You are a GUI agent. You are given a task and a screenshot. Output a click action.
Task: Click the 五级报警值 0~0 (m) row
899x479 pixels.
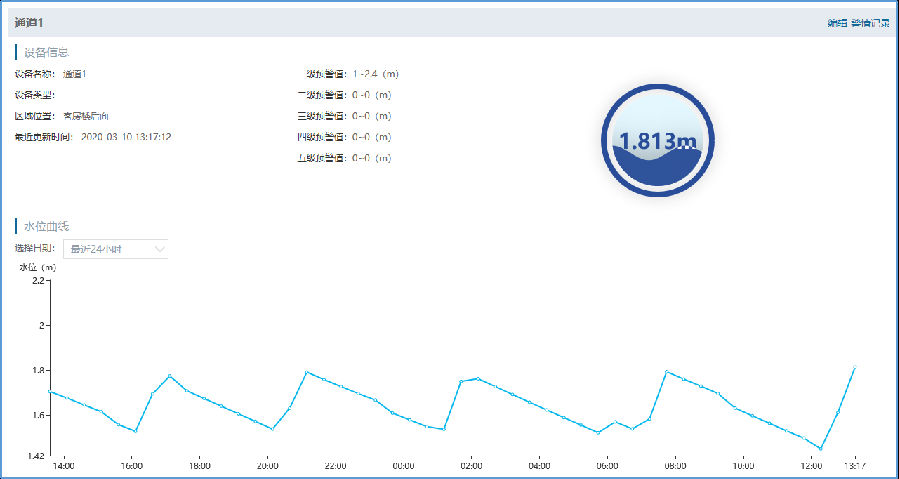tap(345, 158)
